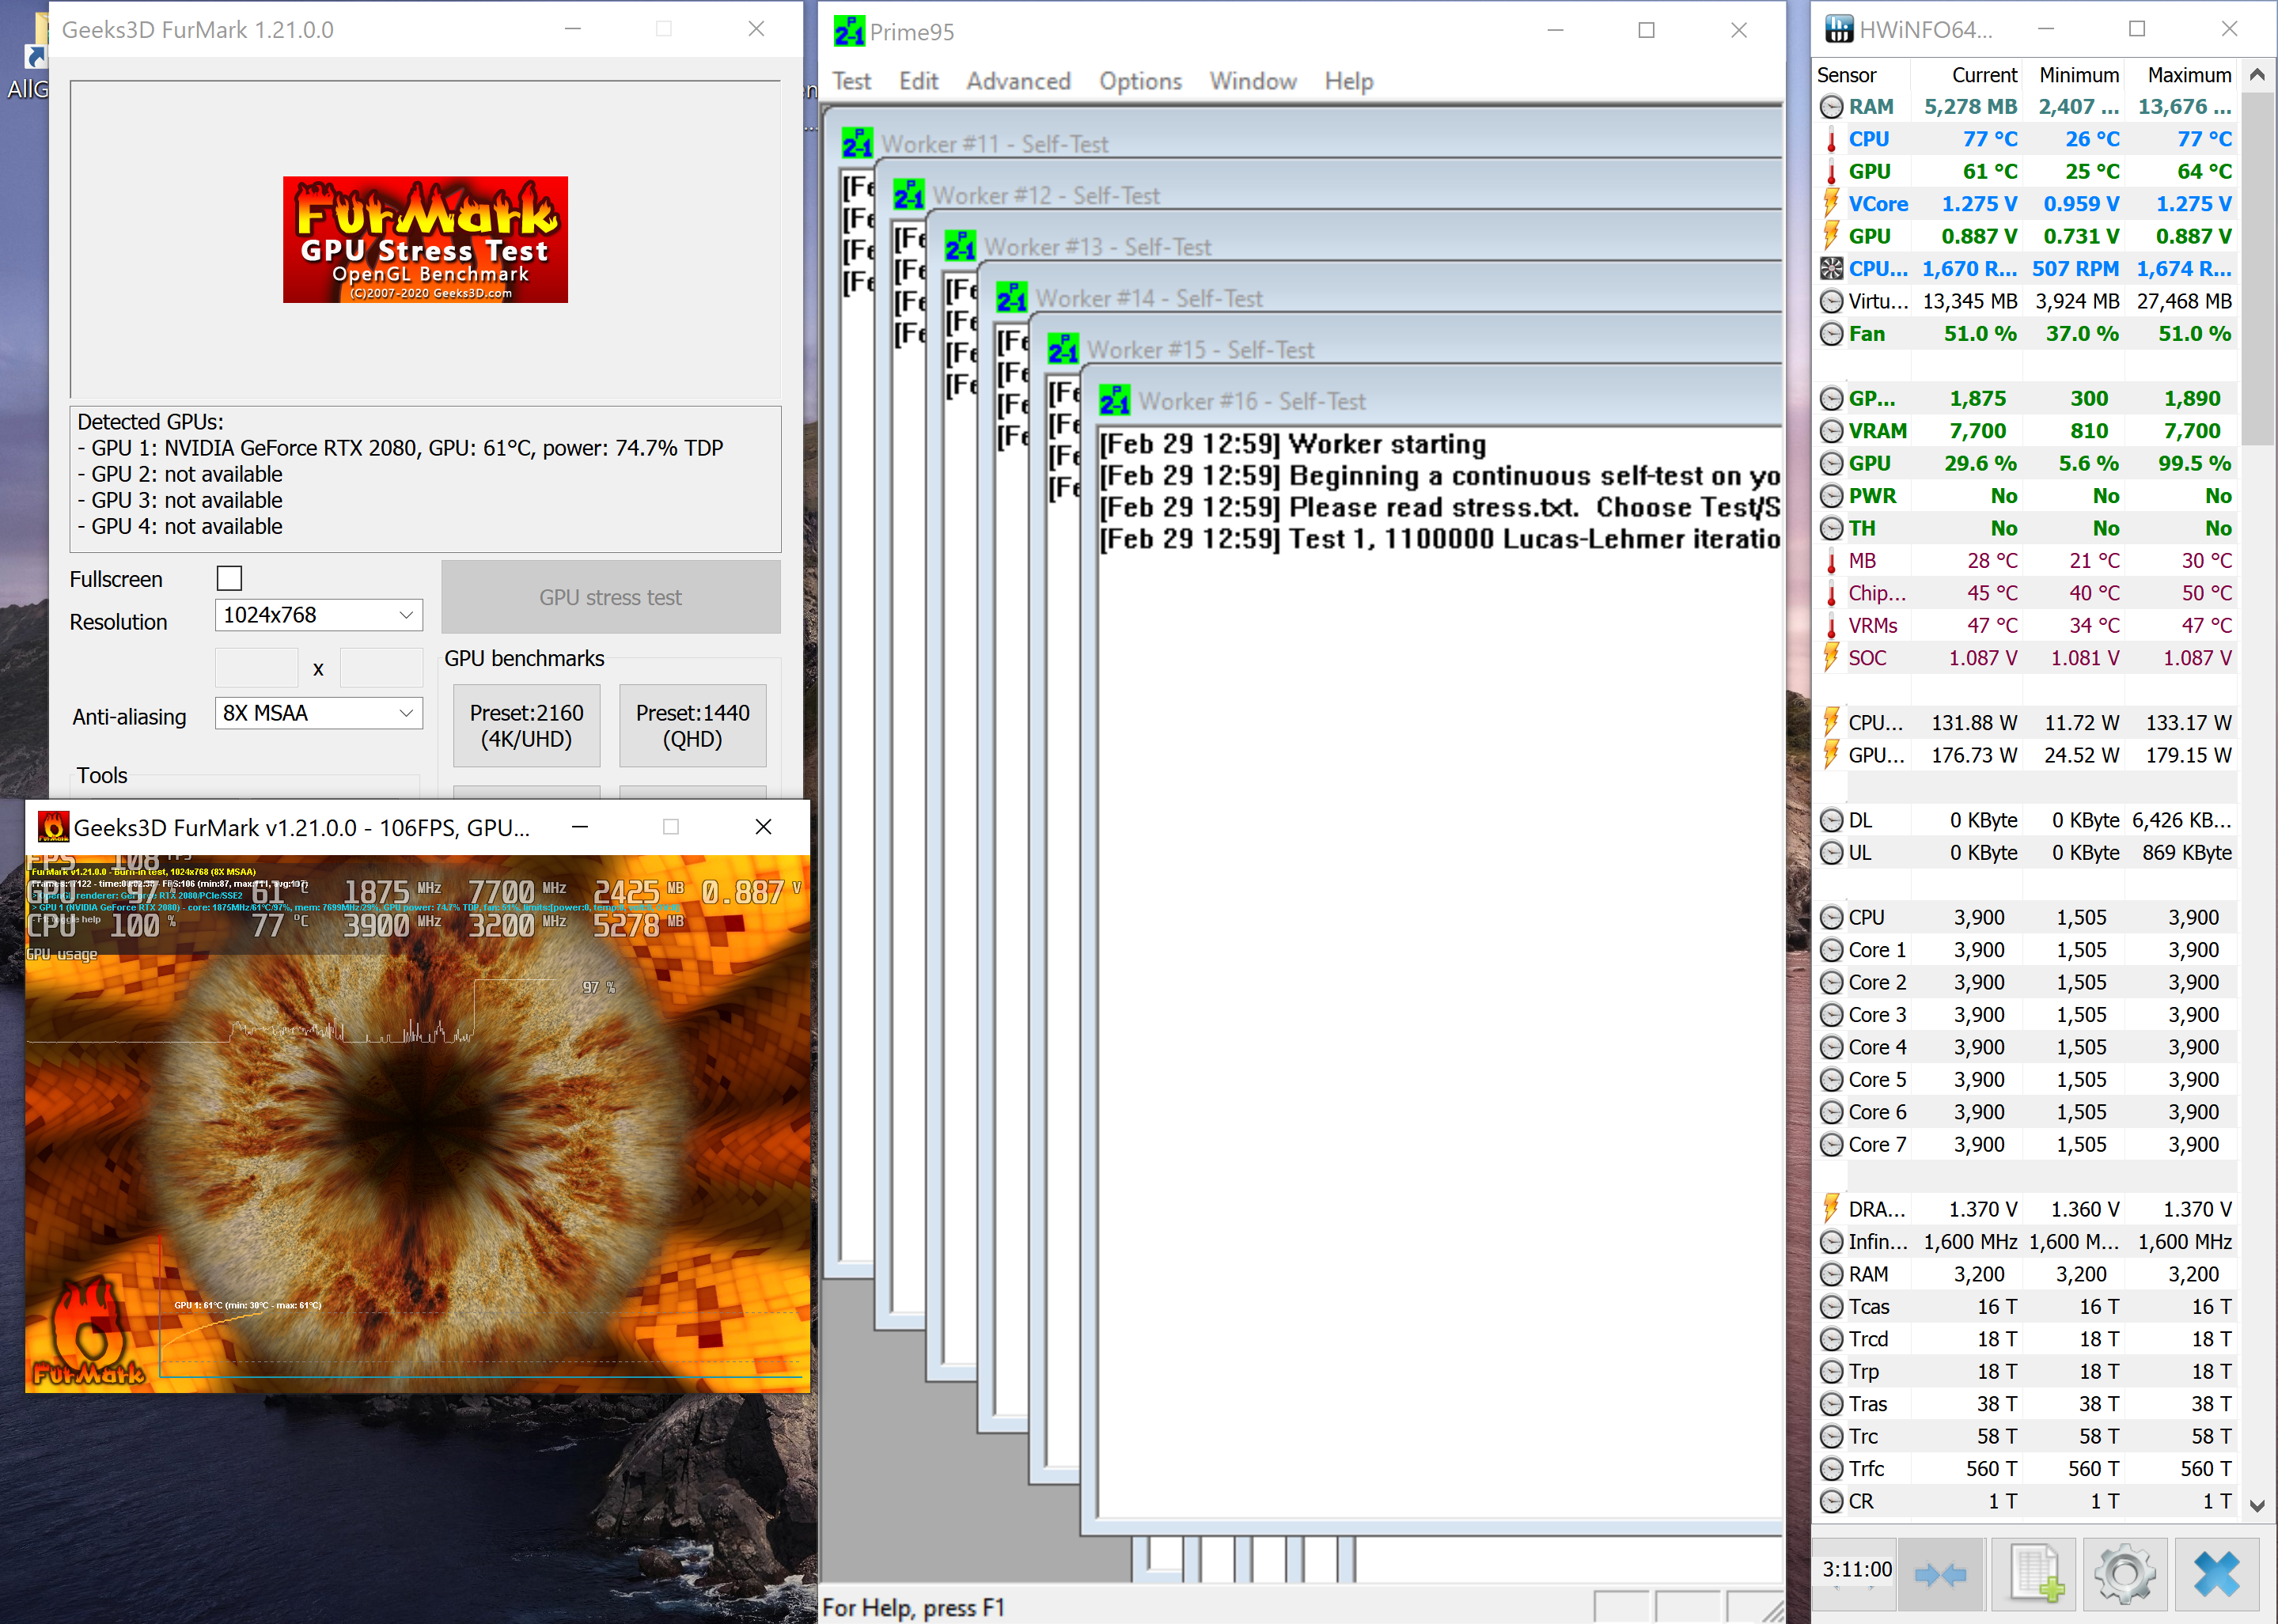Click the Trfc 560 T row
This screenshot has height=1624, width=2278.
pyautogui.click(x=2026, y=1468)
